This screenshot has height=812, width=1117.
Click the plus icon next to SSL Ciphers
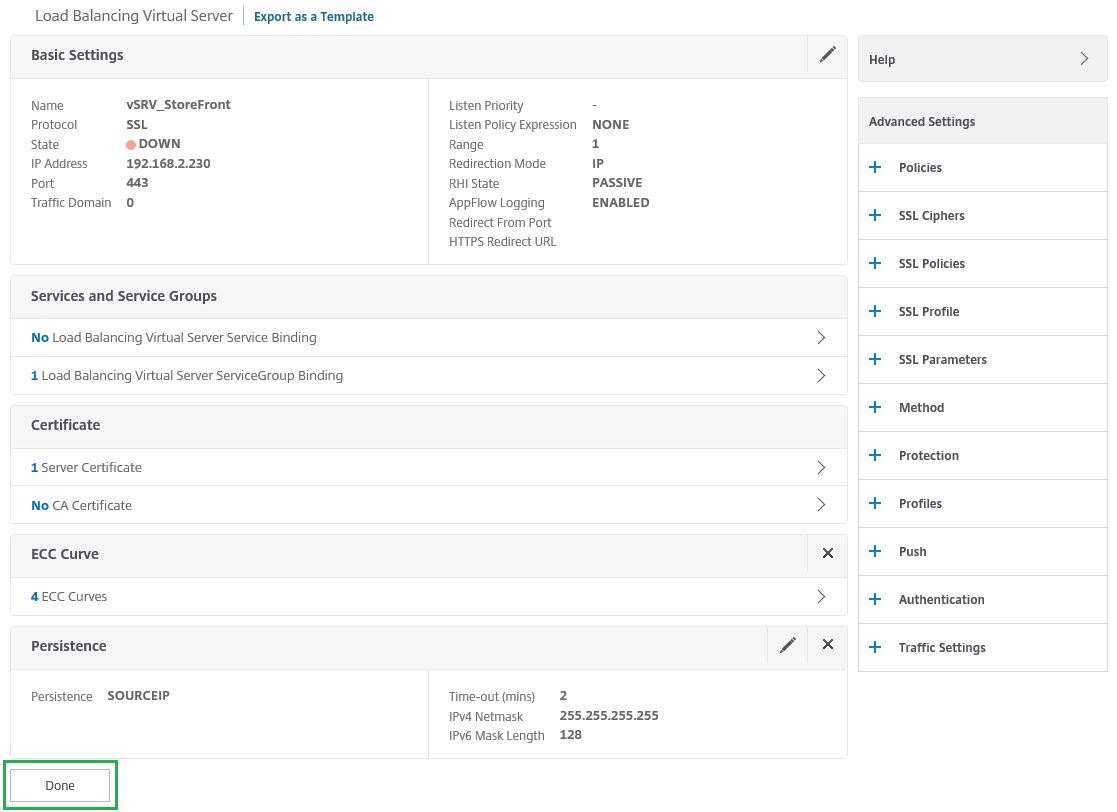(875, 215)
